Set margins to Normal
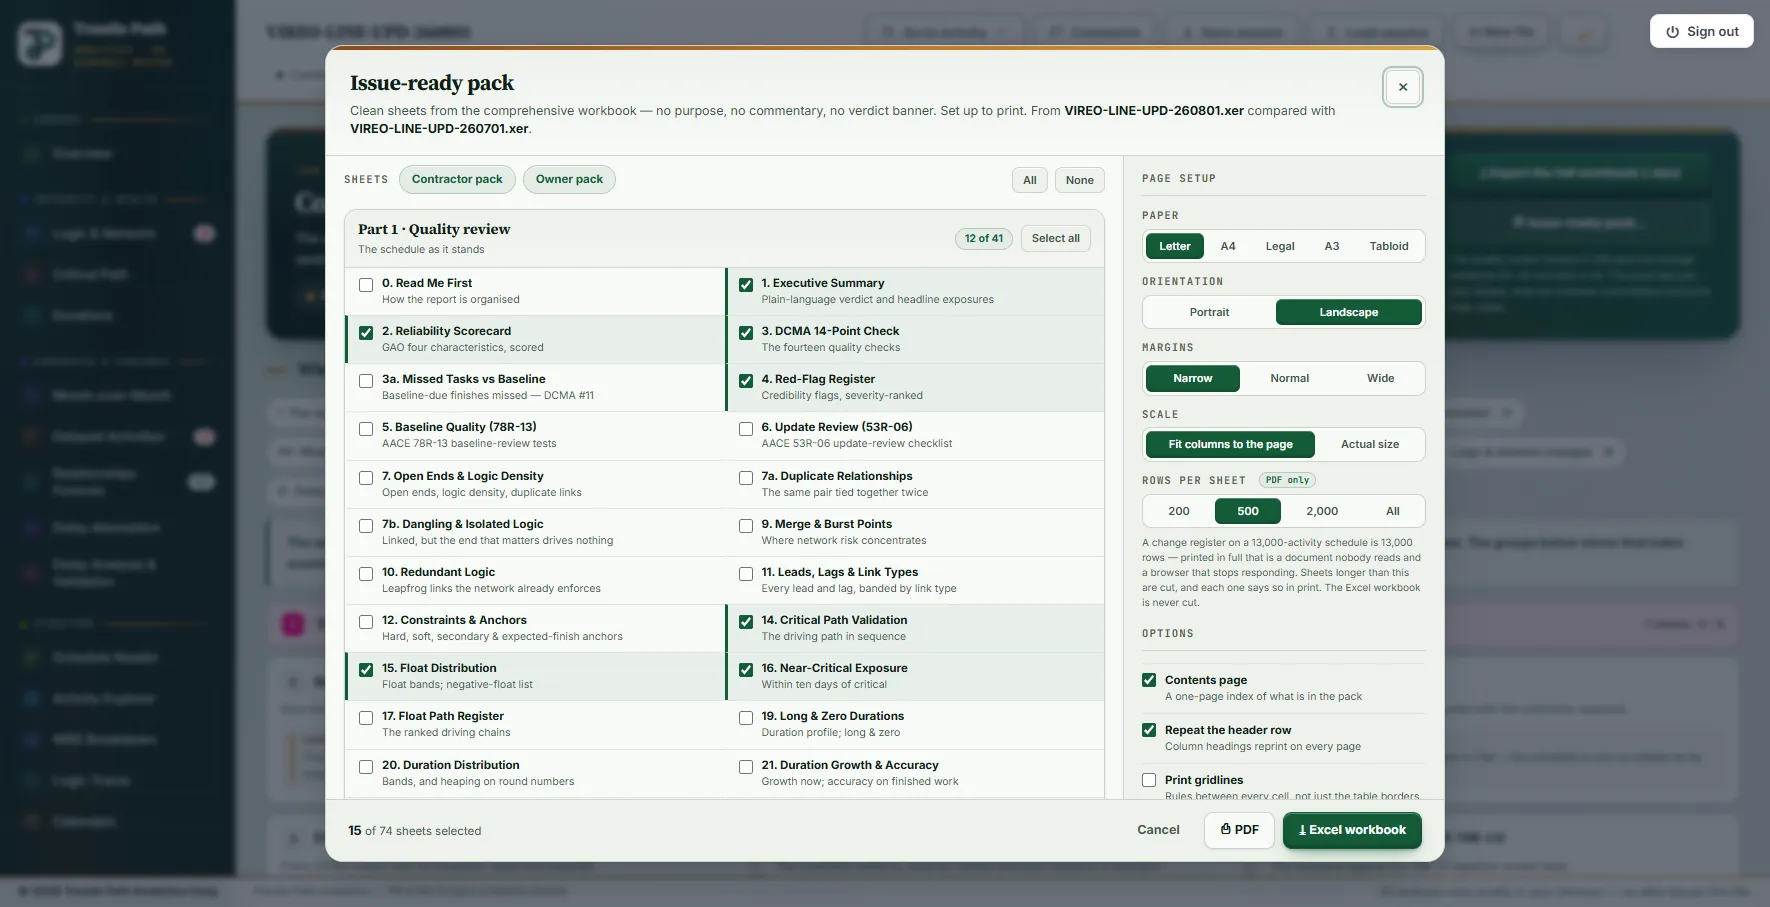 [x=1289, y=378]
